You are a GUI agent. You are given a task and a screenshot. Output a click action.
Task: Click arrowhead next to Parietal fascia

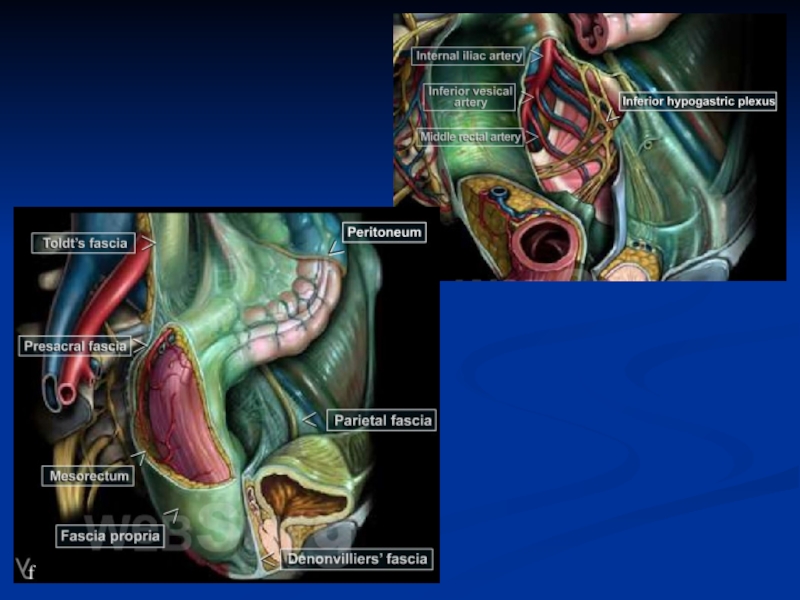pyautogui.click(x=311, y=418)
